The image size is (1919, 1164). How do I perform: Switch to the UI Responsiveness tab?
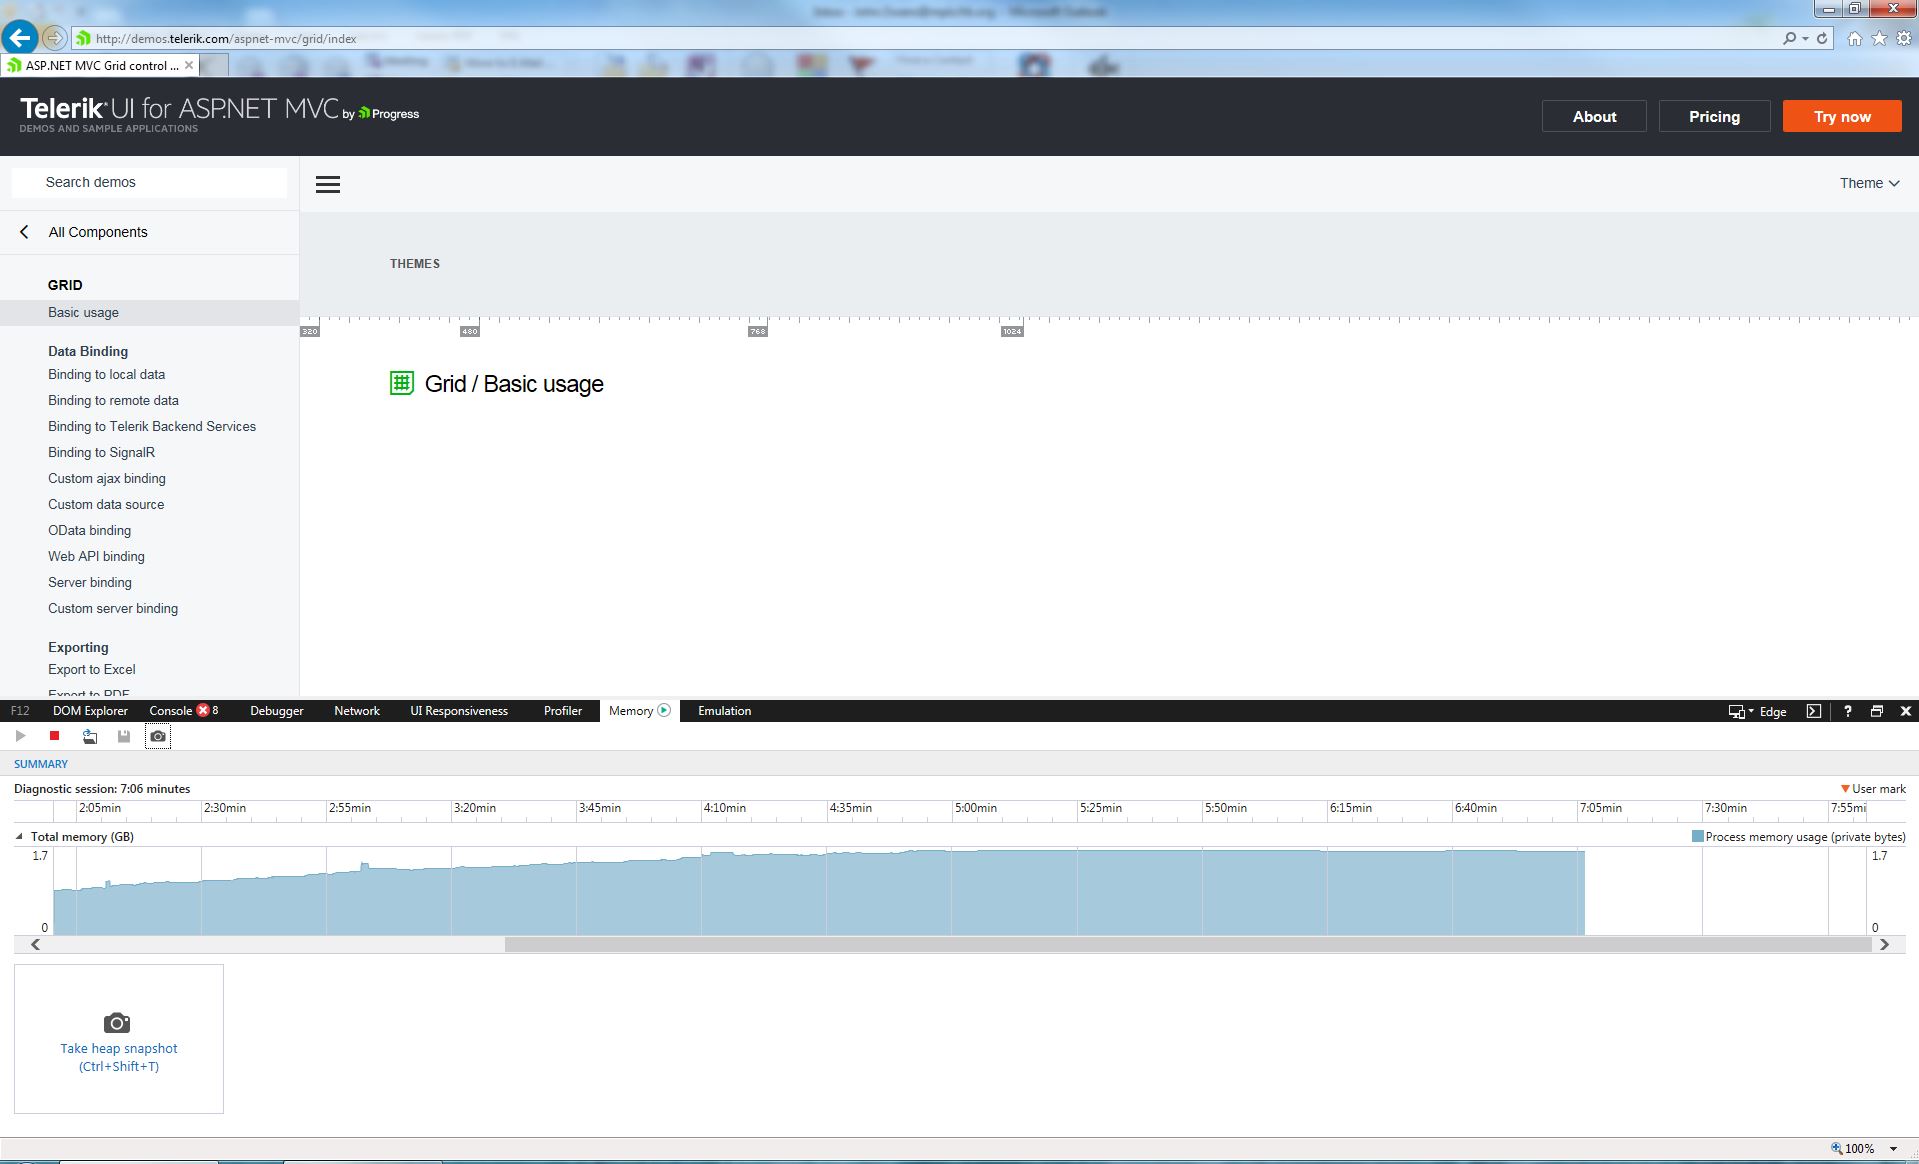pos(459,711)
